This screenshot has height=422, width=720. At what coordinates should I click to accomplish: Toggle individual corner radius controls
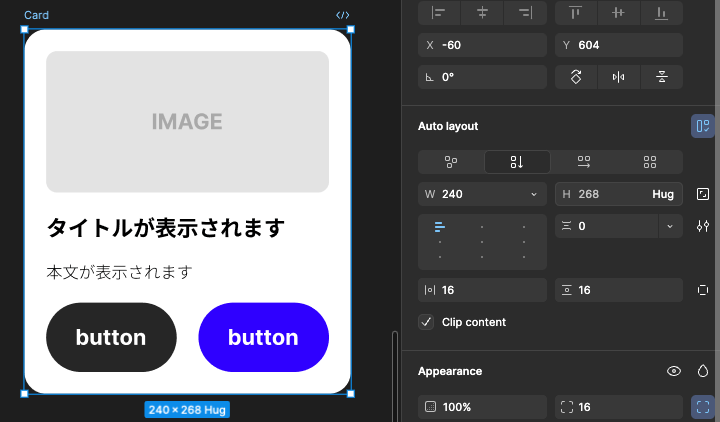(x=703, y=407)
